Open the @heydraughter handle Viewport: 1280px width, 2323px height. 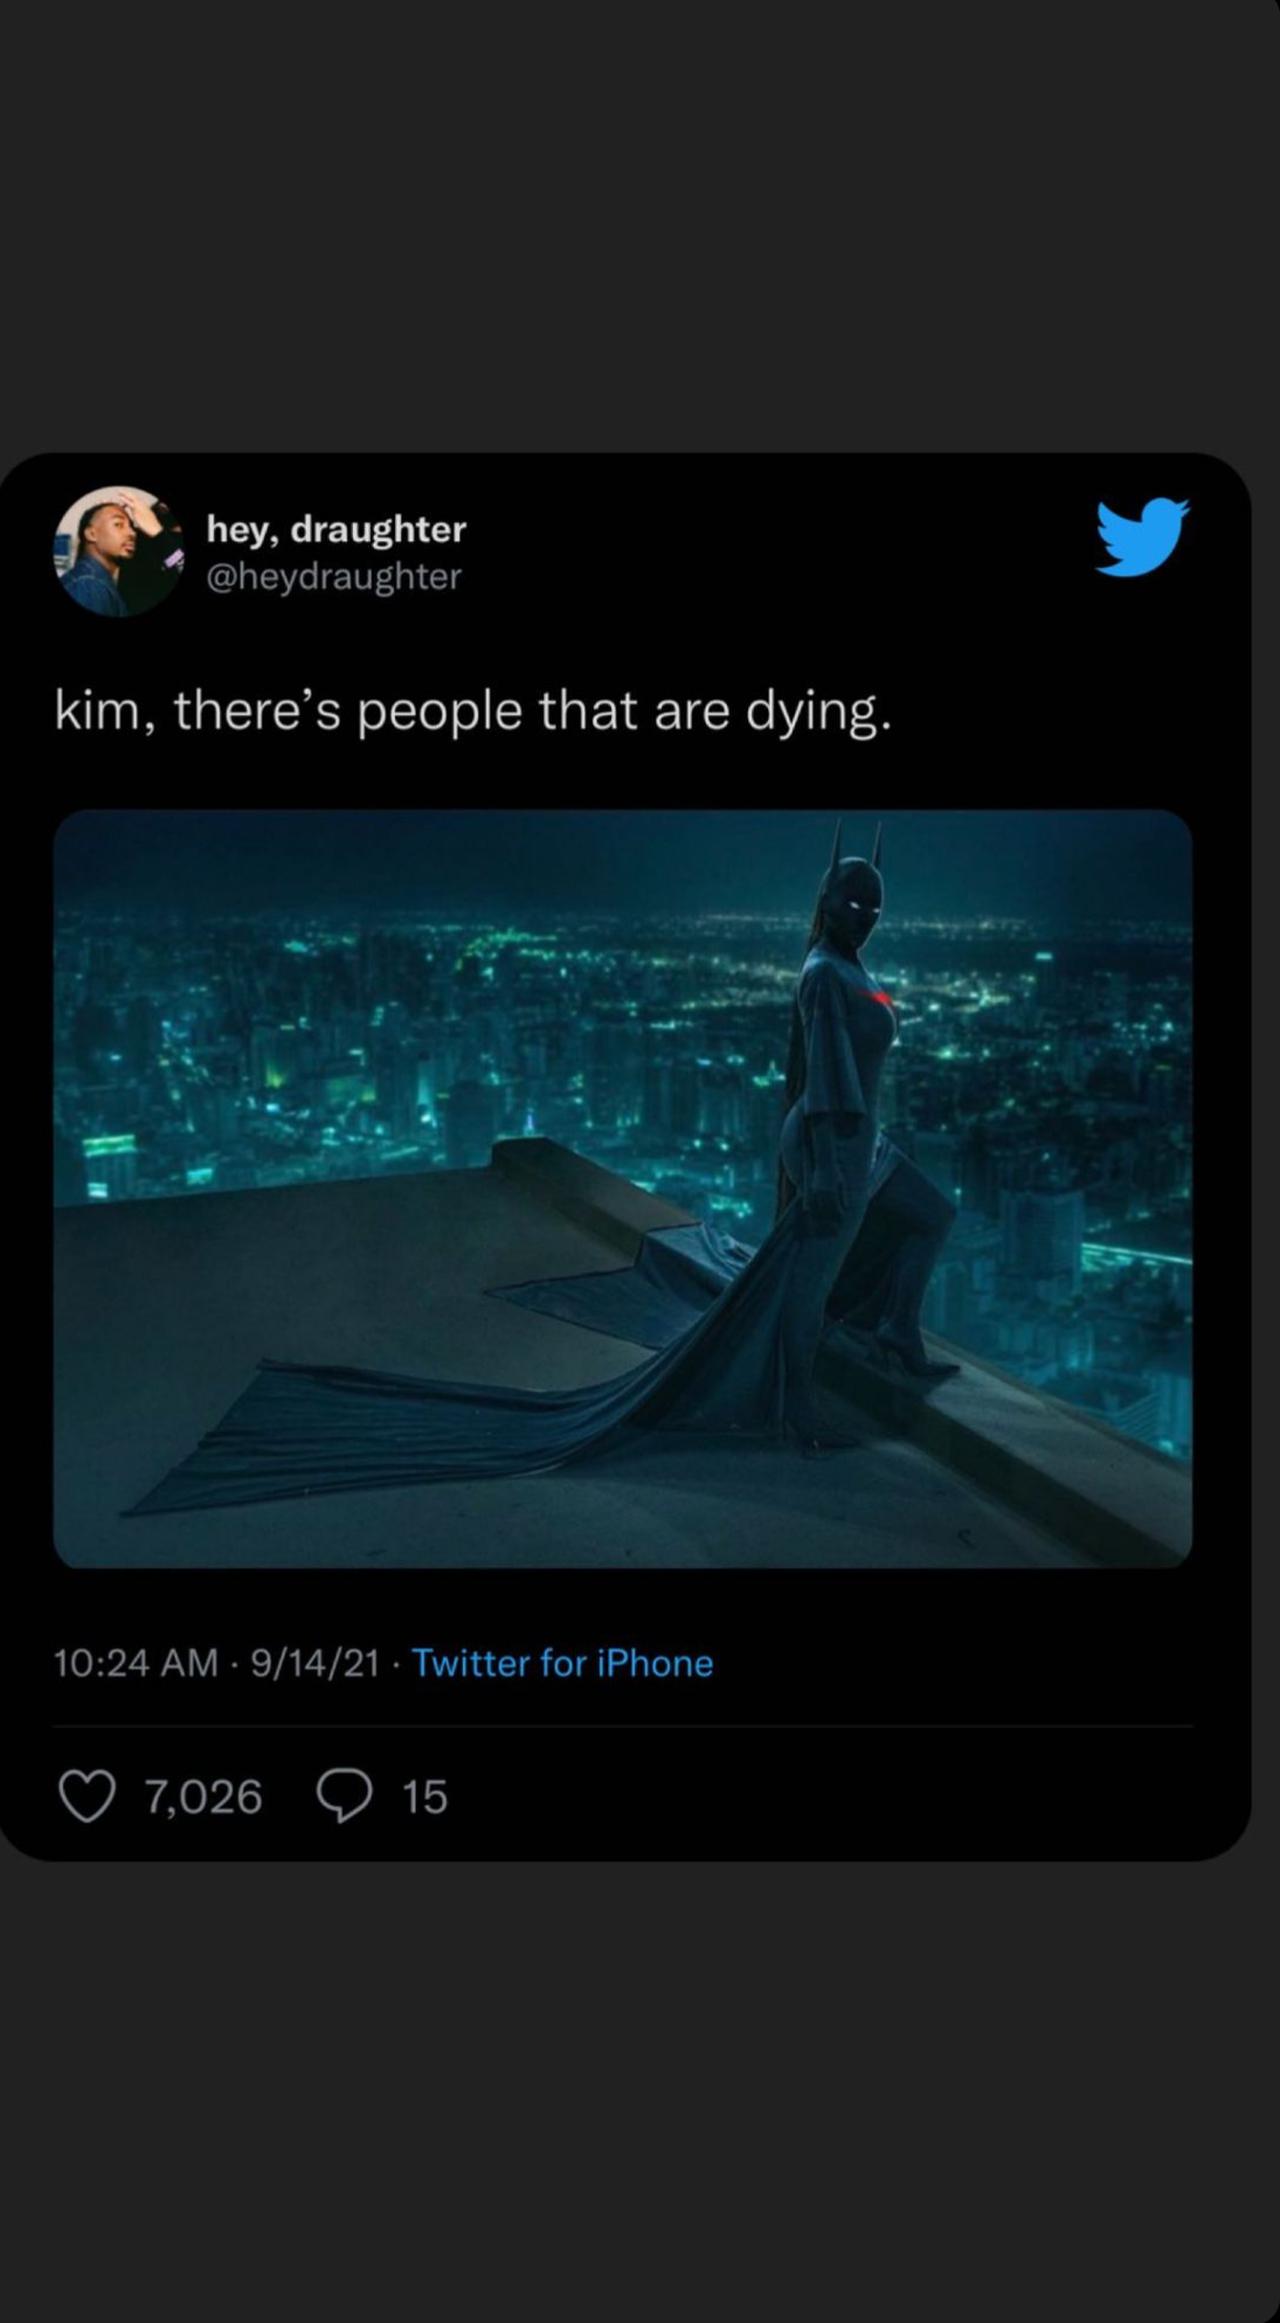tap(333, 577)
